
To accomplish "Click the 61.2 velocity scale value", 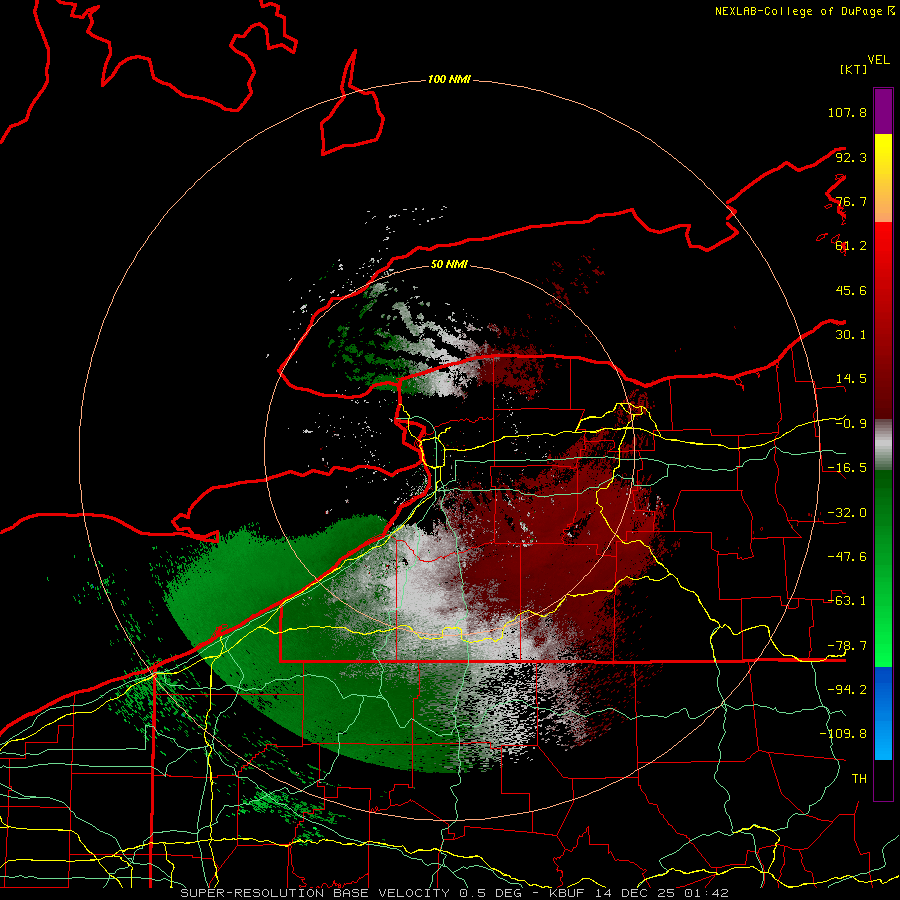I will coord(851,246).
